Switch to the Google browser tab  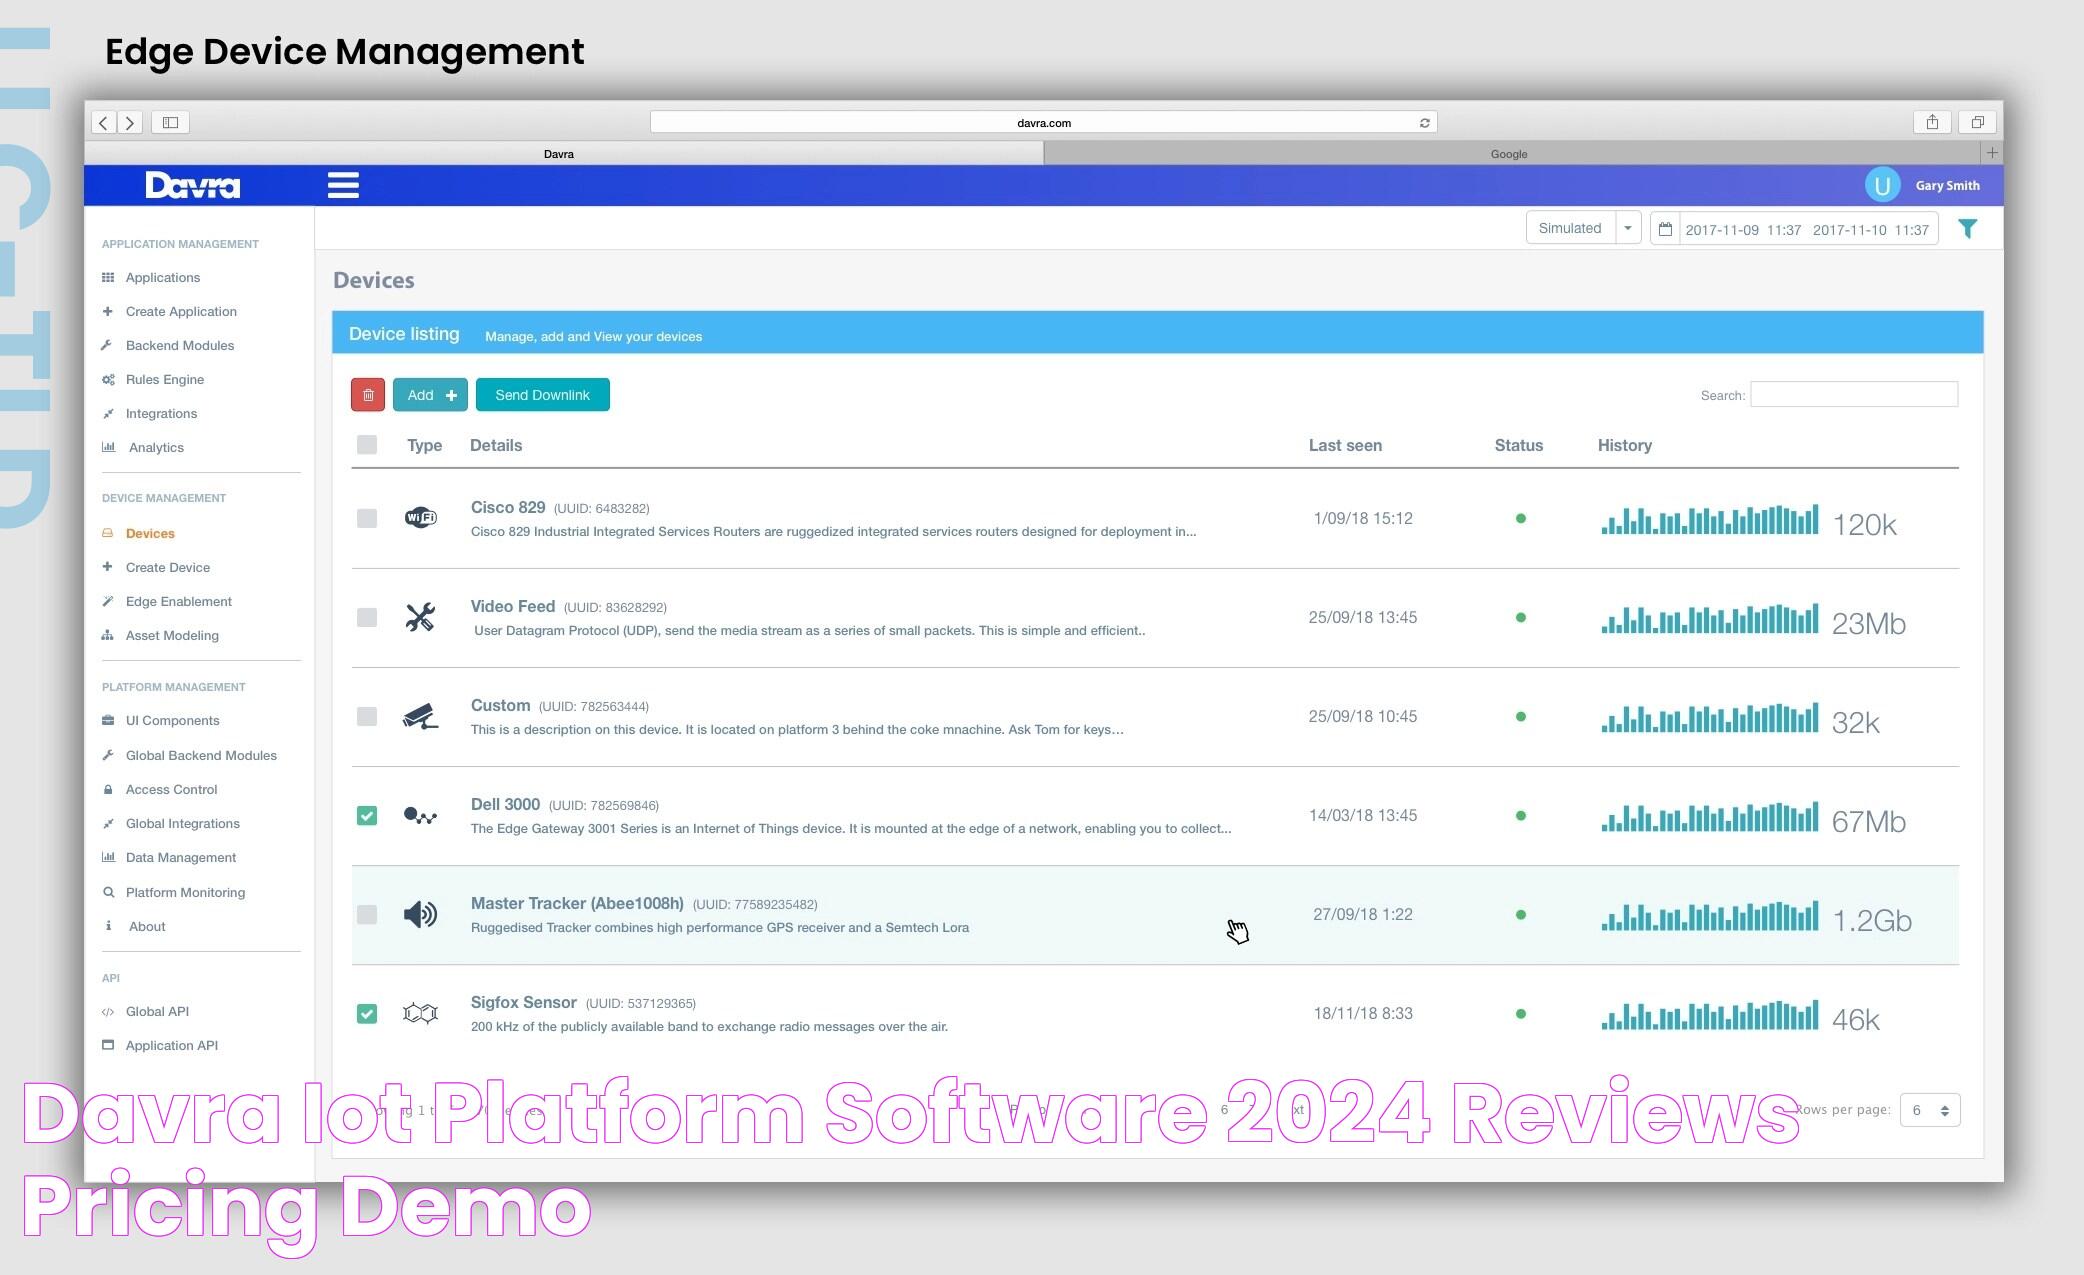(x=1508, y=153)
